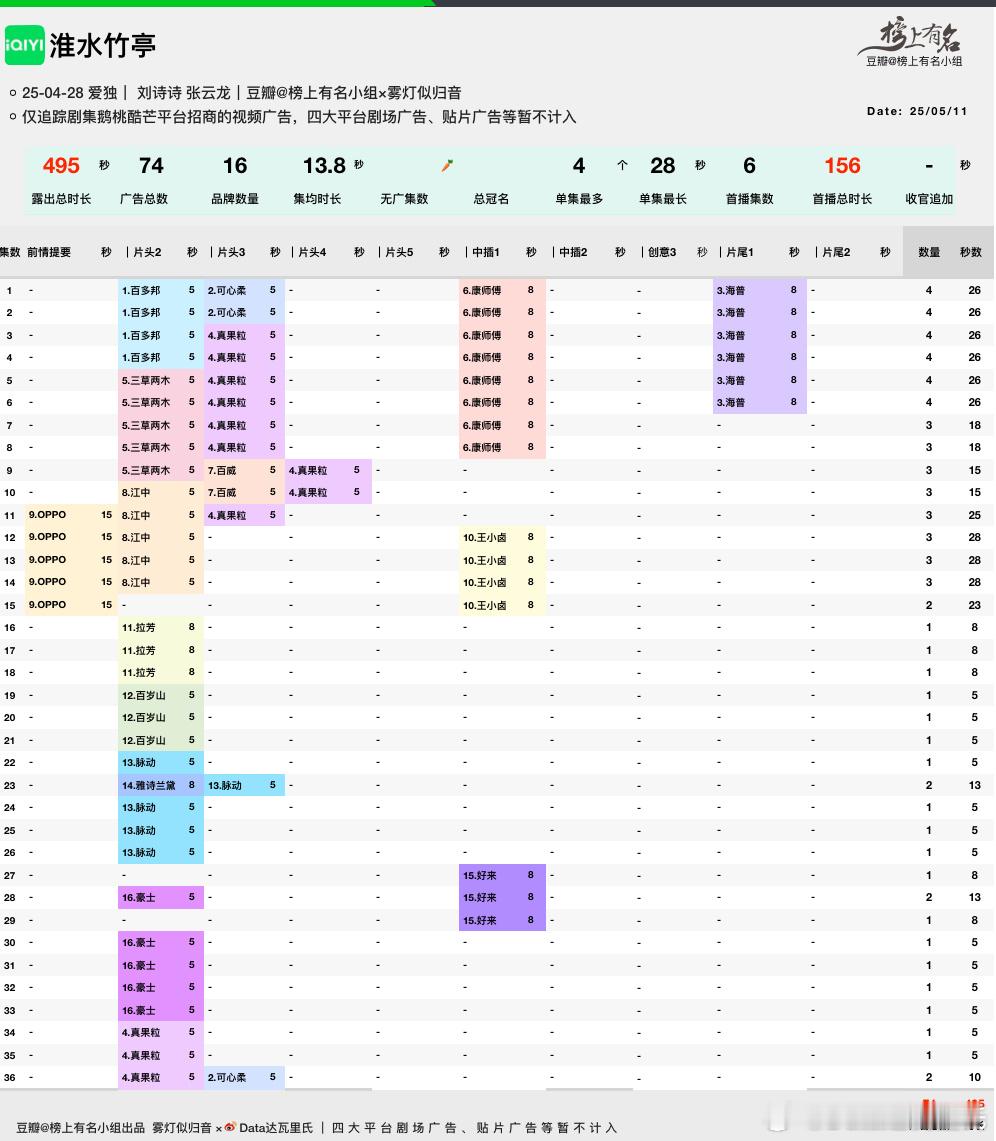Click the 广告总数 label

(x=144, y=199)
